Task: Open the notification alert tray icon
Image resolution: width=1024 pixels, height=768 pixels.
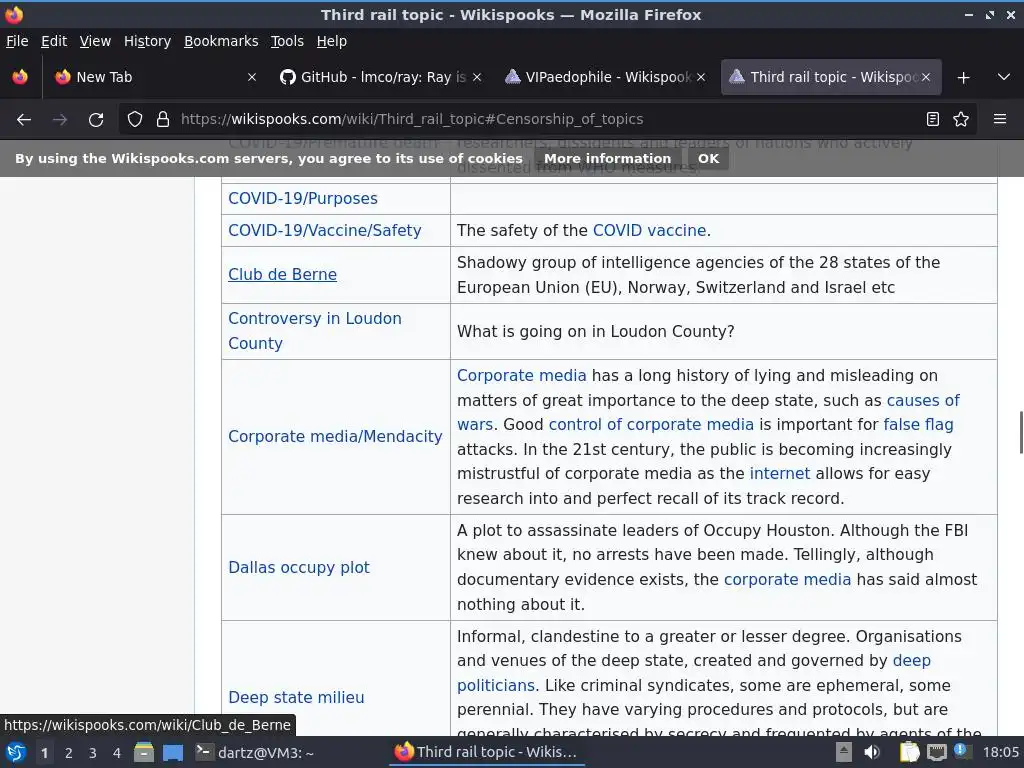Action: click(961, 751)
